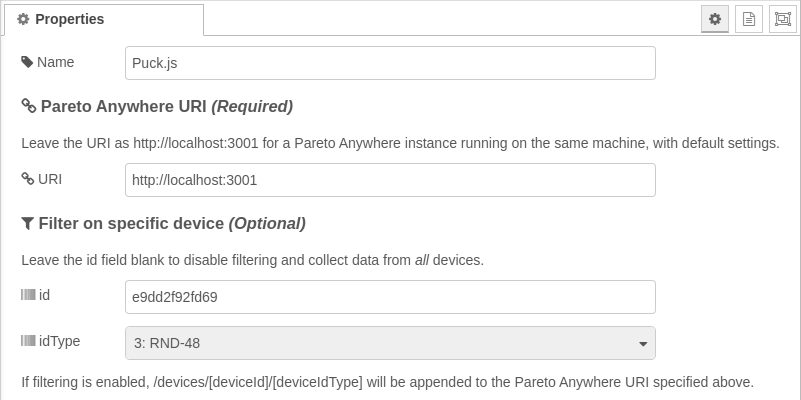Screen dimensions: 801x400
Task: Click the idType label text
Action: pyautogui.click(x=59, y=341)
